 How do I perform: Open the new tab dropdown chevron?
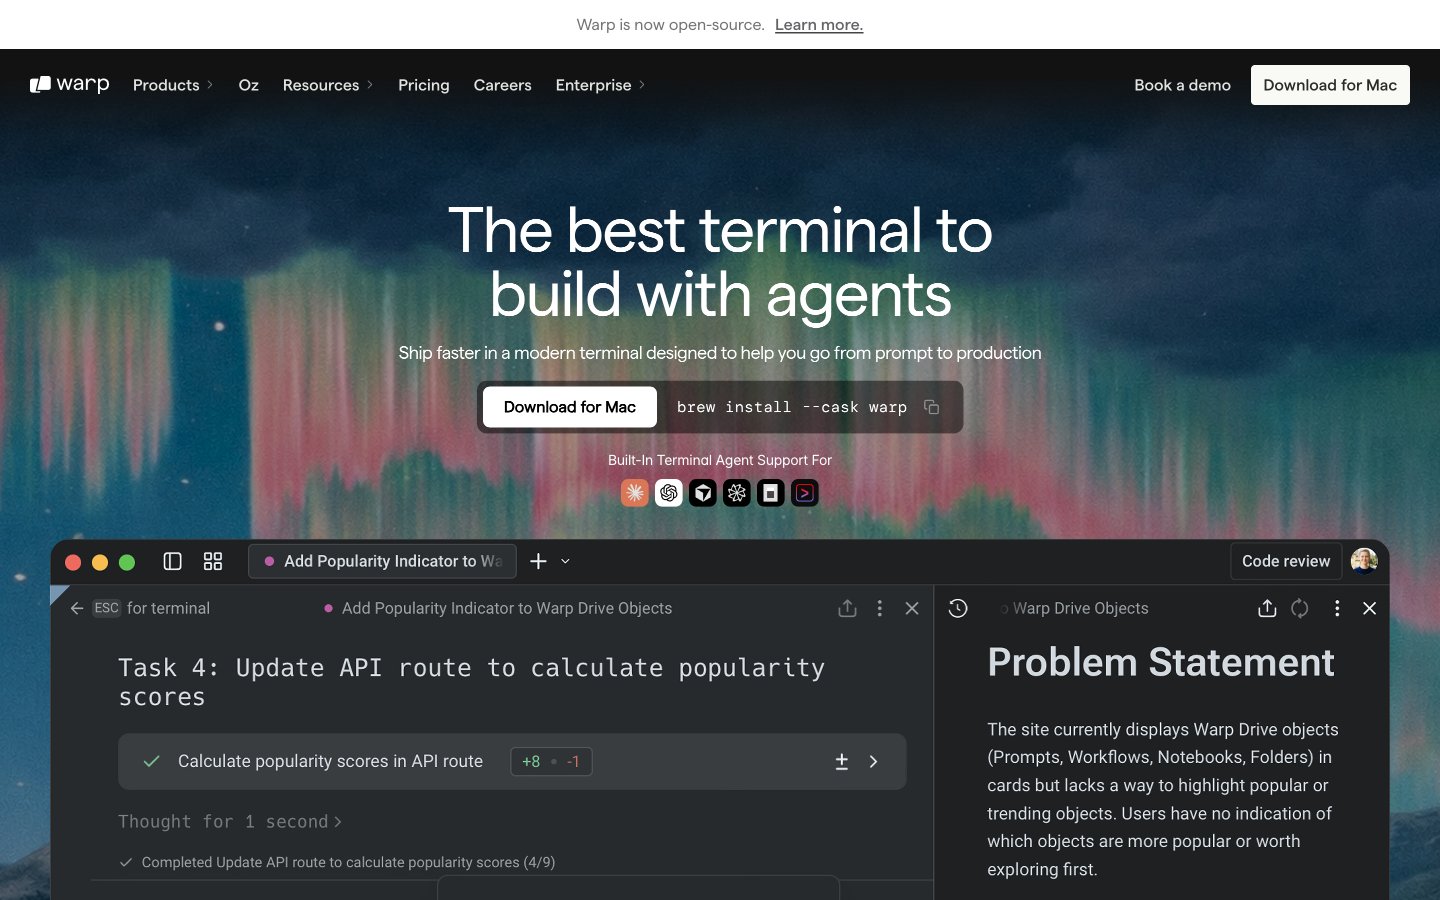[x=565, y=561]
